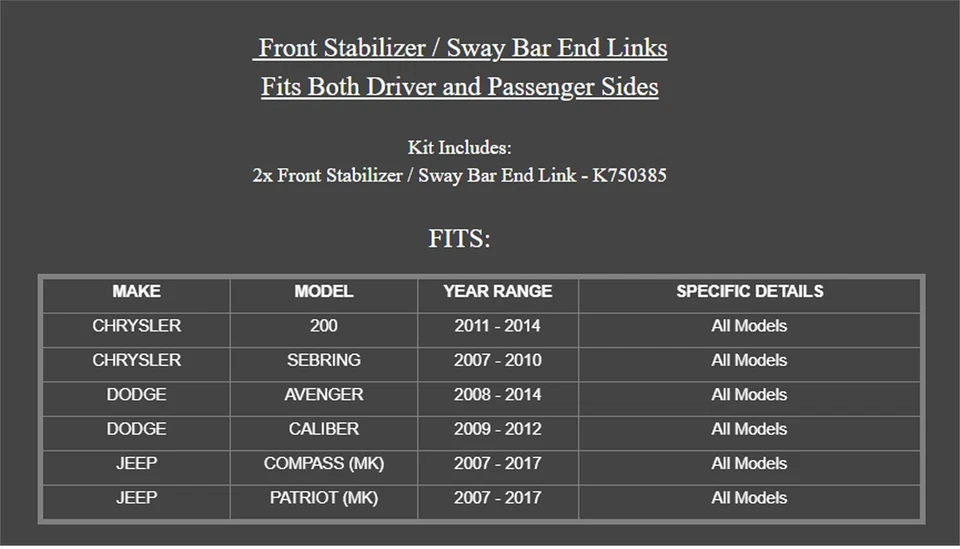Select the 2008 - 2014 year range cell

pyautogui.click(x=497, y=395)
